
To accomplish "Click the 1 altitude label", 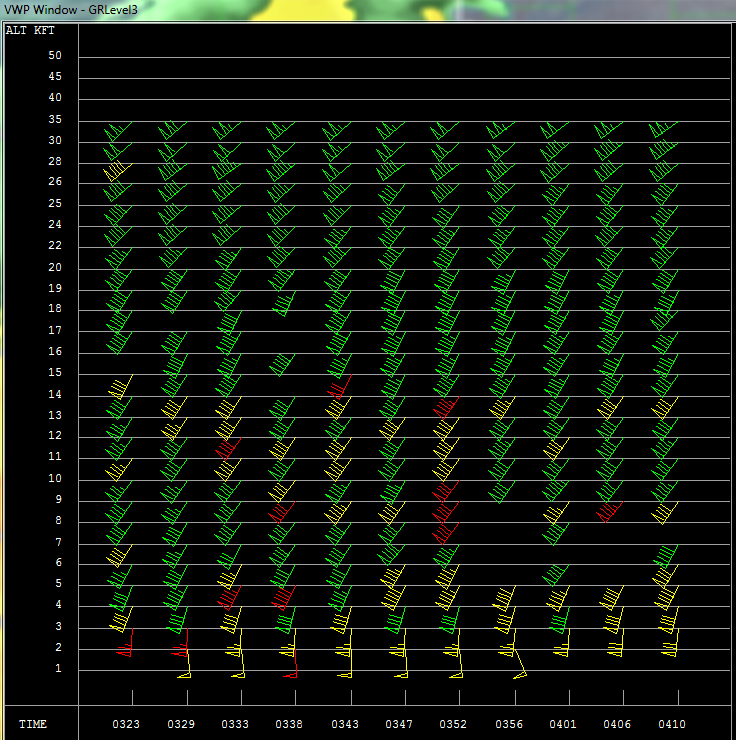I will point(59,668).
